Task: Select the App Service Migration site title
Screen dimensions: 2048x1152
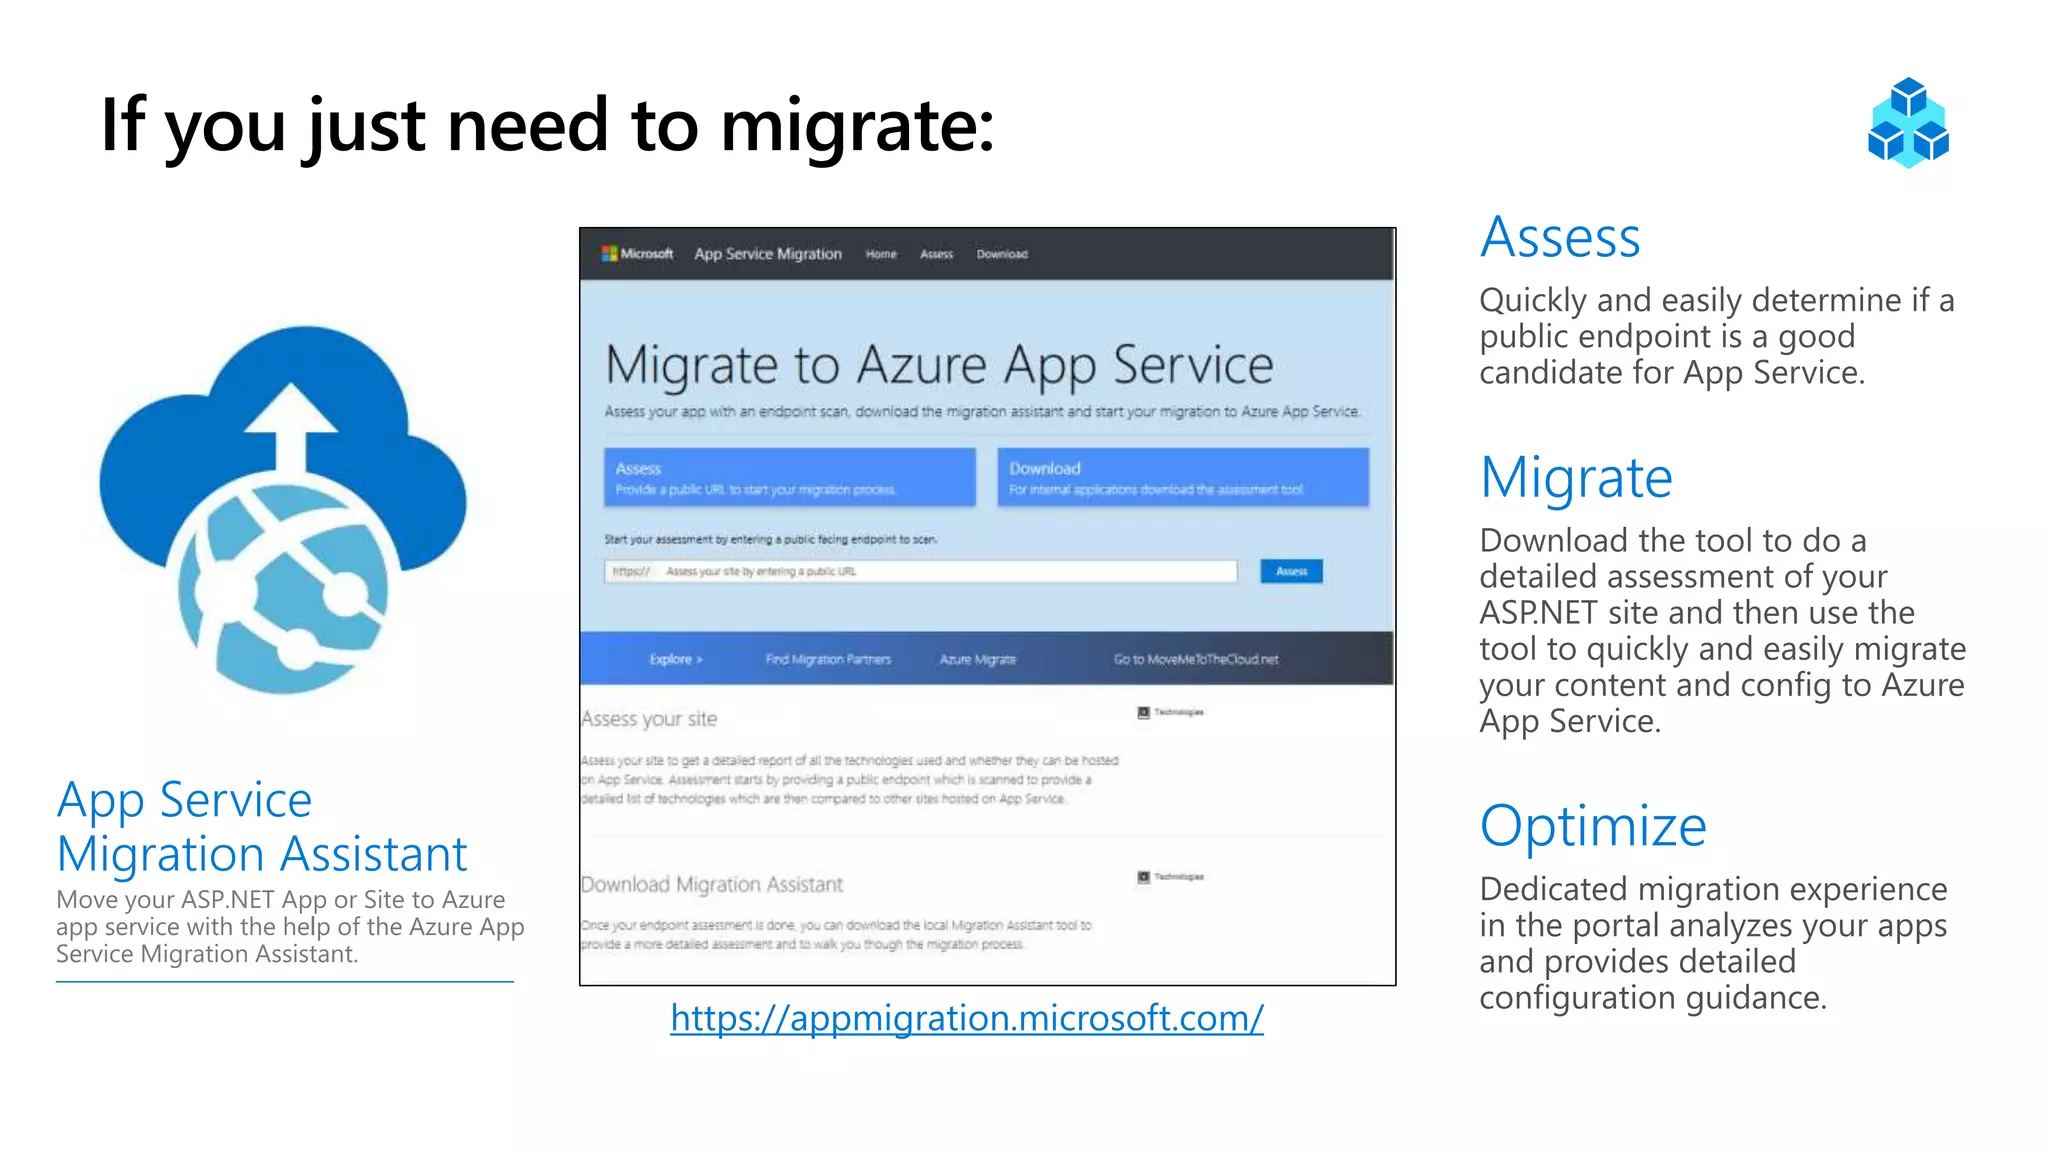Action: coord(768,254)
